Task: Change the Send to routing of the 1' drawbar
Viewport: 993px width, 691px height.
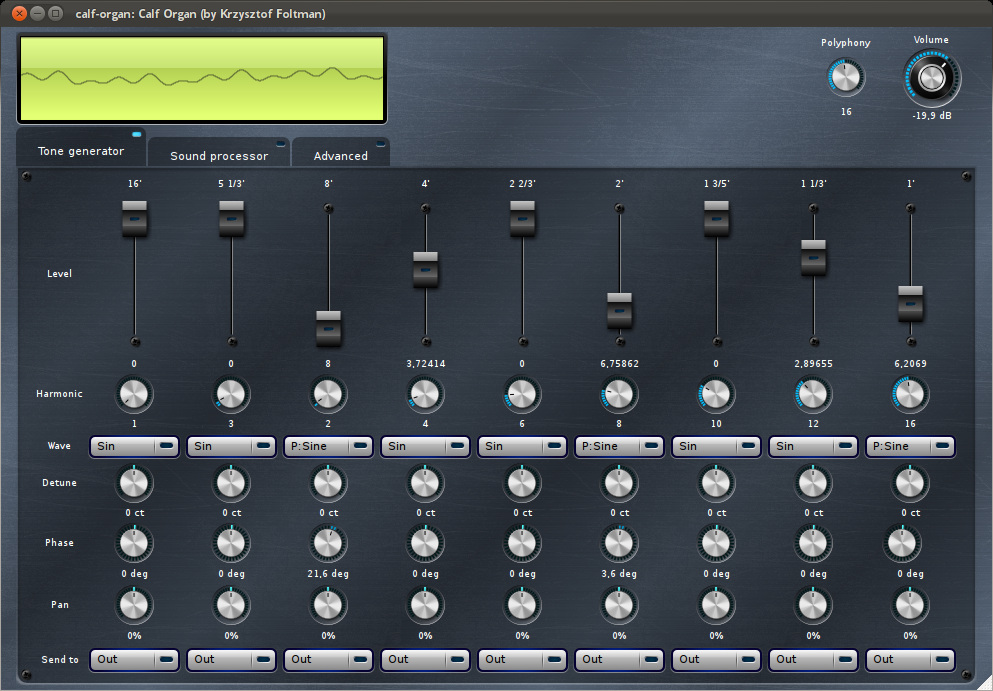Action: point(910,659)
